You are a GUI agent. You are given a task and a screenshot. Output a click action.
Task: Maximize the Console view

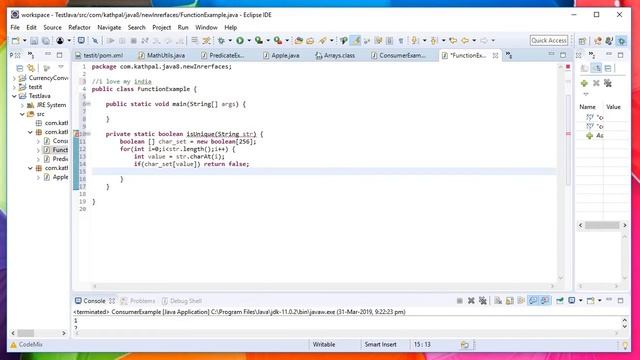coord(620,300)
